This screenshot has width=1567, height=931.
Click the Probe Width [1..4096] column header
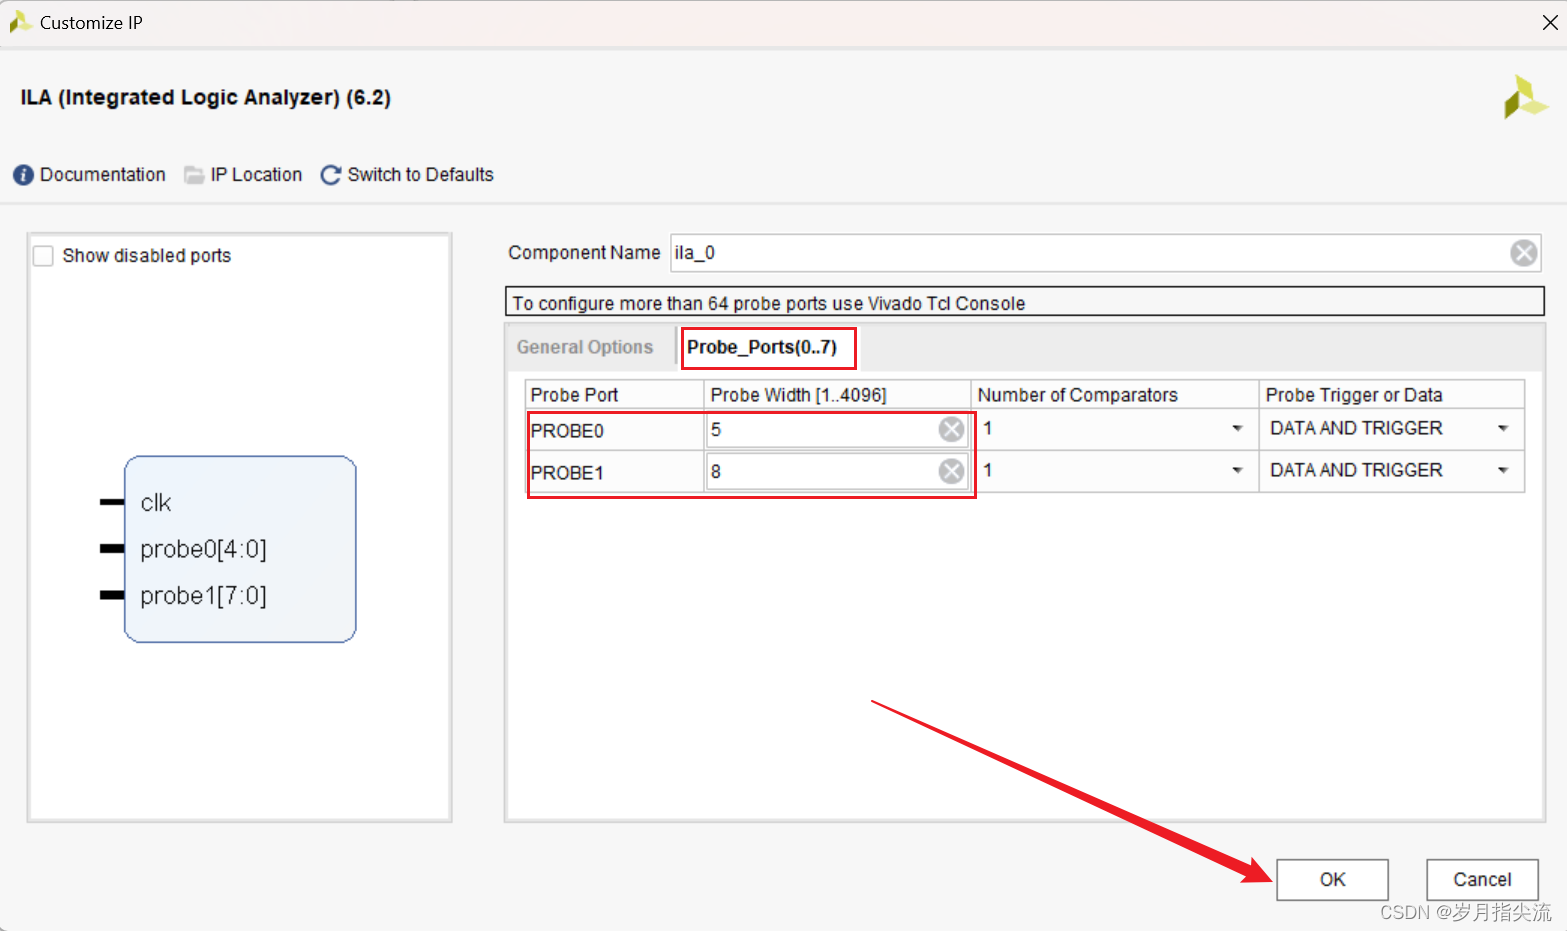837,394
